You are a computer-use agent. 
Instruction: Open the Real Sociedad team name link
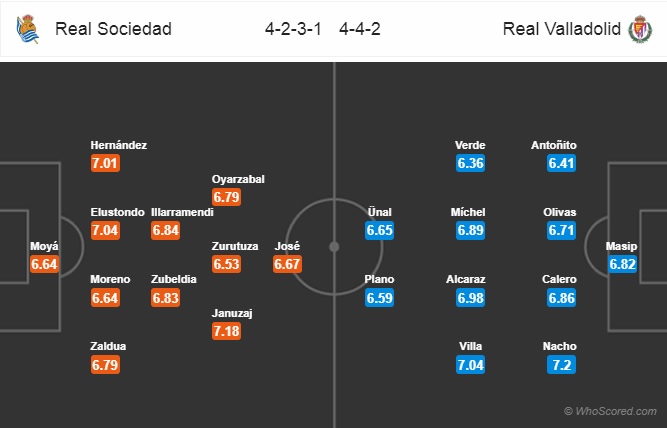(114, 29)
